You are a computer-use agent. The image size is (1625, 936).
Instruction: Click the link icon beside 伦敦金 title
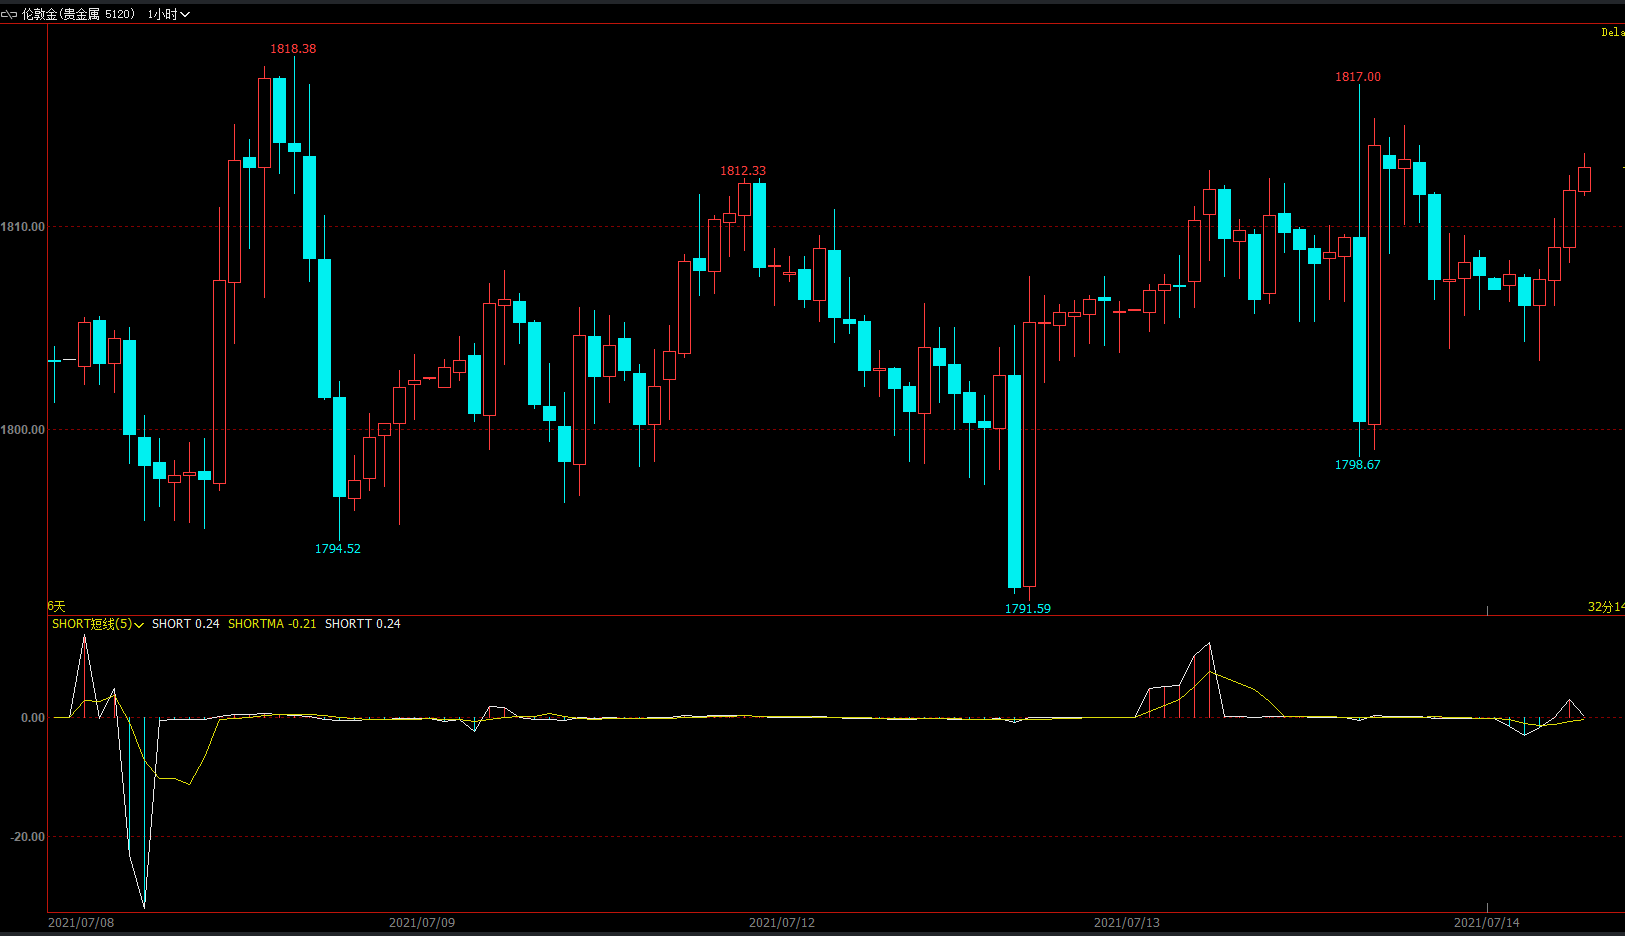click(x=9, y=14)
